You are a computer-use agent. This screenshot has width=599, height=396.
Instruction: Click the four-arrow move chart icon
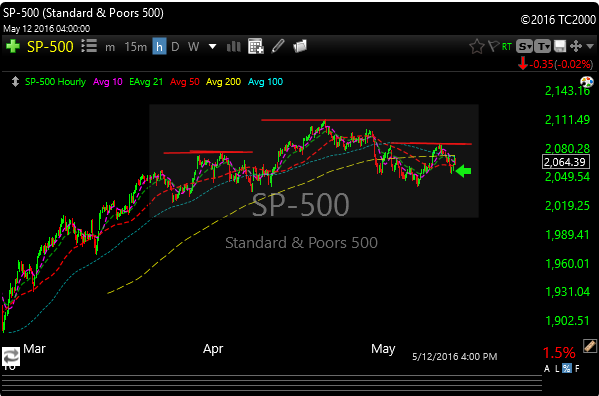click(576, 46)
